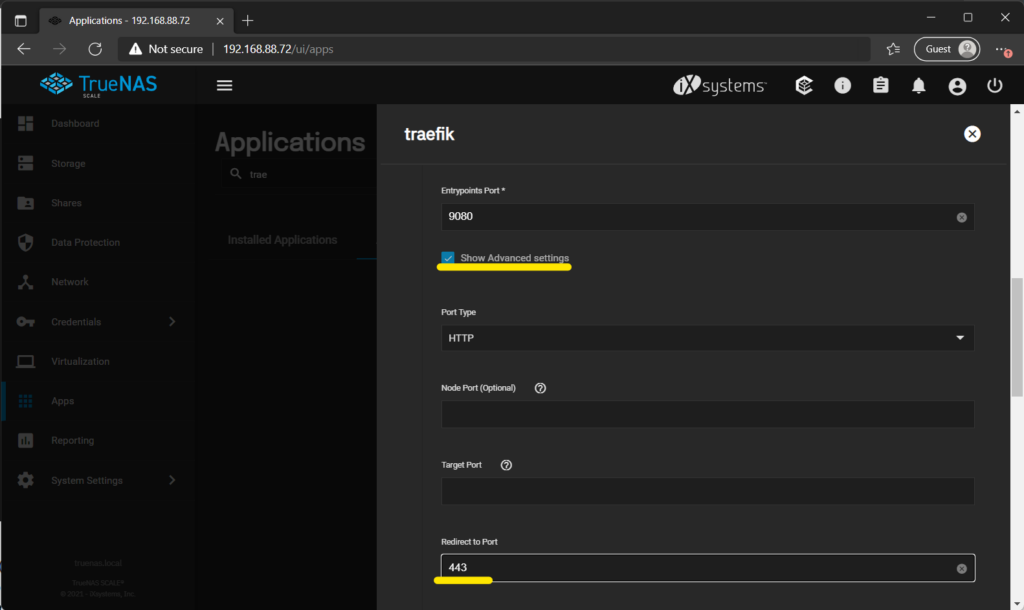Expand the System Settings submenu chevron
The width and height of the screenshot is (1024, 610).
coord(172,480)
